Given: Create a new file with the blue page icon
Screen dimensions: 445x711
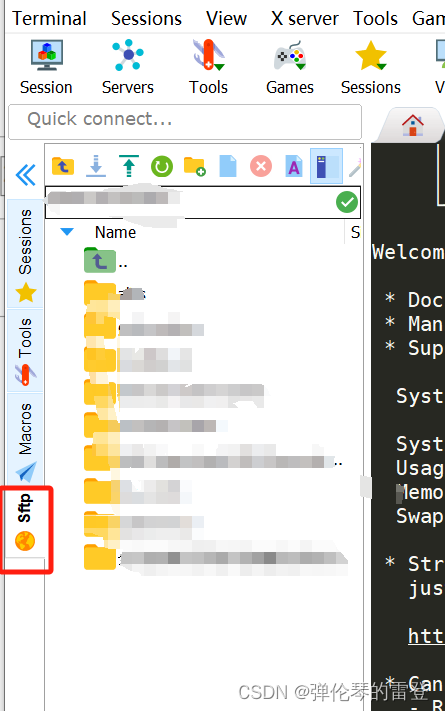Looking at the screenshot, I should coord(228,166).
